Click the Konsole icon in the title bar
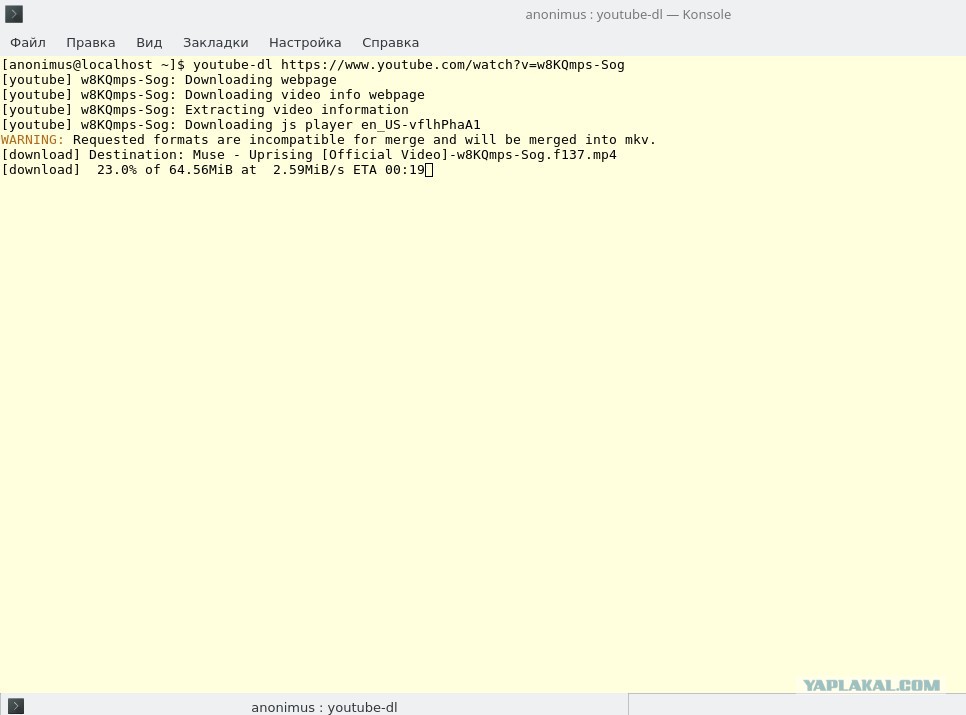Image resolution: width=966 pixels, height=715 pixels. pyautogui.click(x=14, y=14)
